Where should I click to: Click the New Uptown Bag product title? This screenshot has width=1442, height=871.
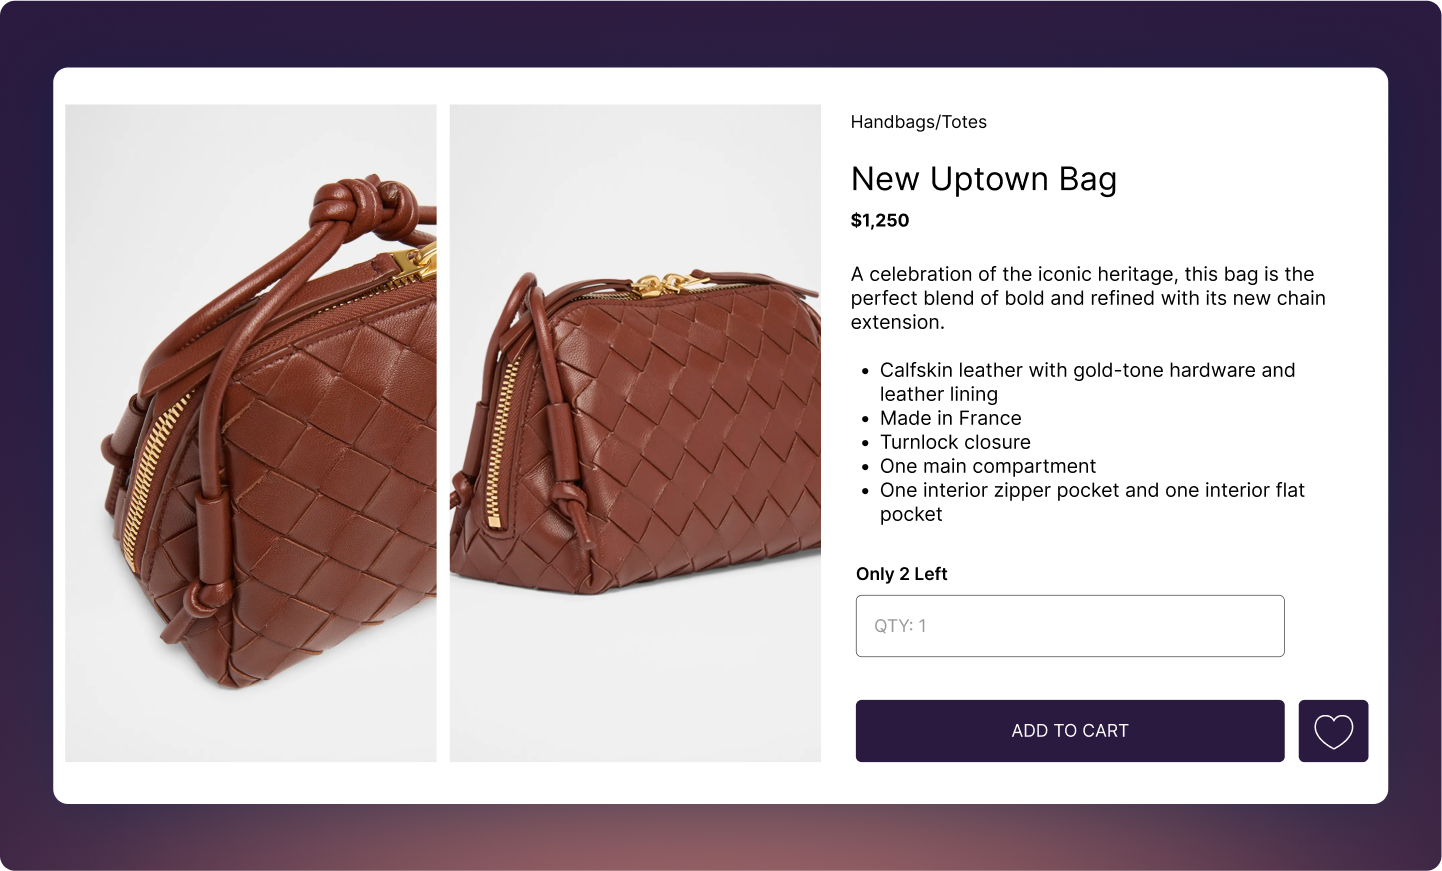pyautogui.click(x=983, y=179)
